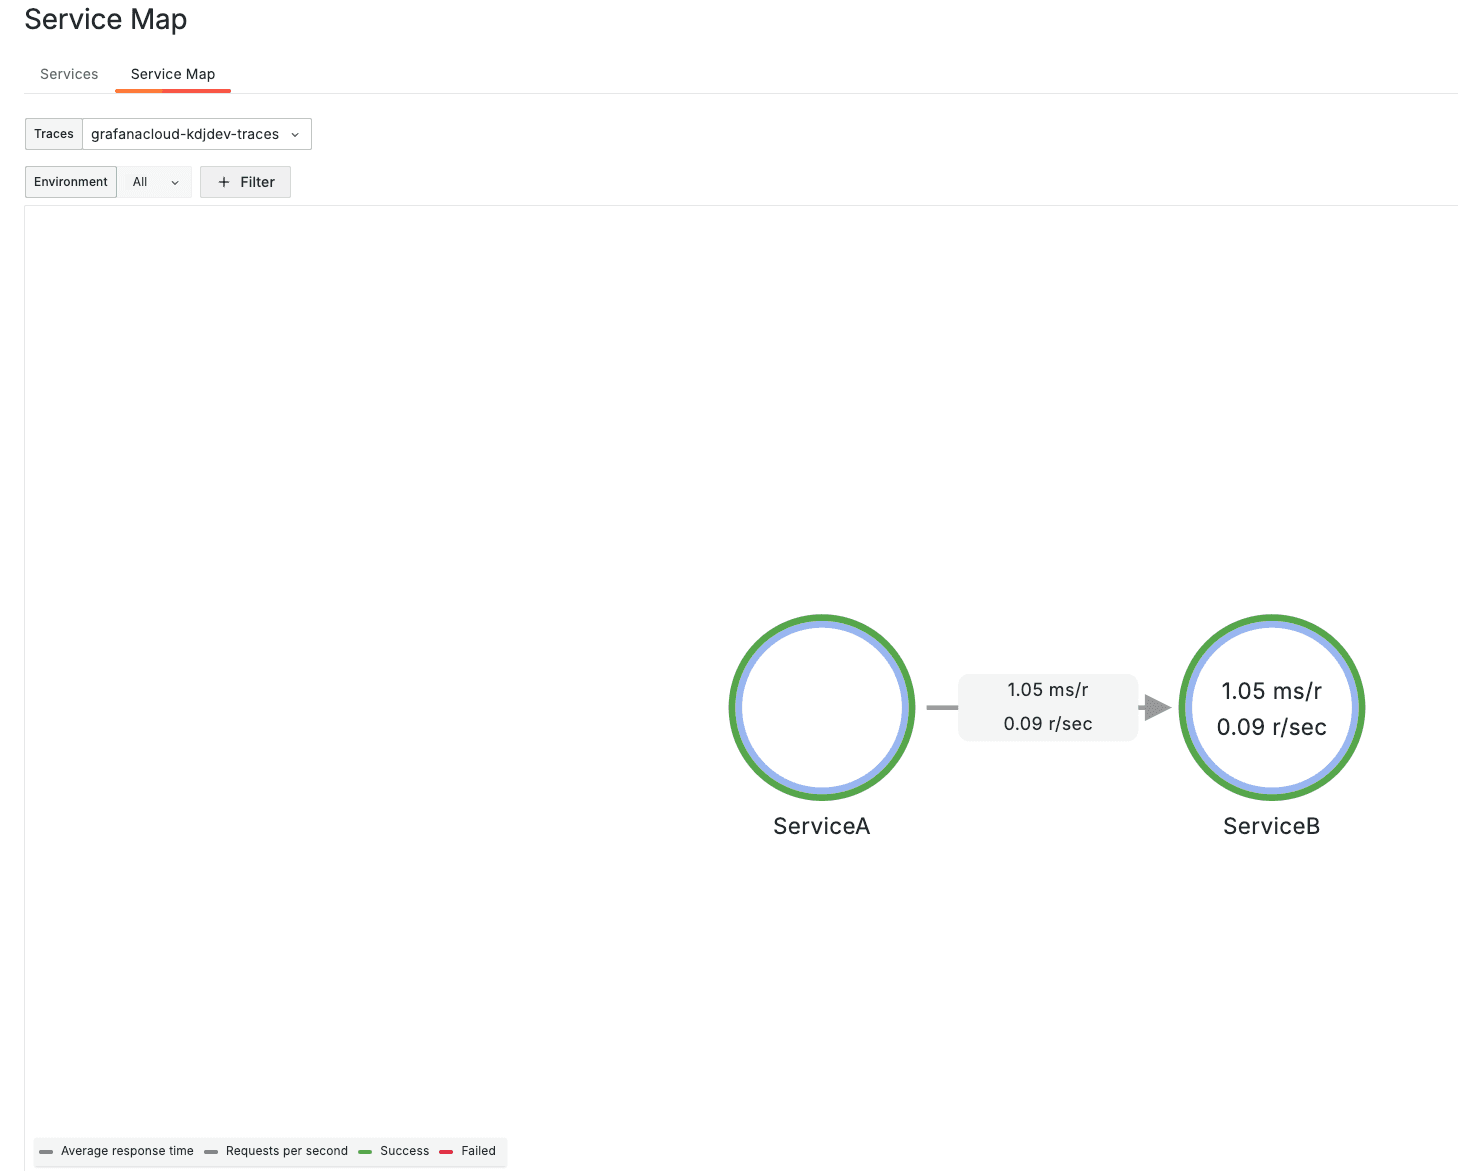Click the plus icon on the Filter button
Screen dimensions: 1458x1171
pyautogui.click(x=224, y=182)
